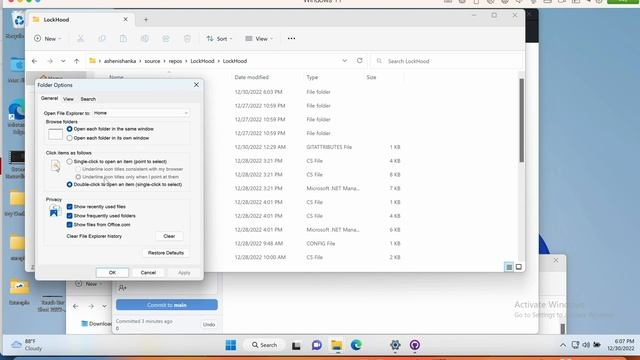Viewport: 640px width, 360px height.
Task: Close the Folder Options dialog
Action: coord(196,85)
